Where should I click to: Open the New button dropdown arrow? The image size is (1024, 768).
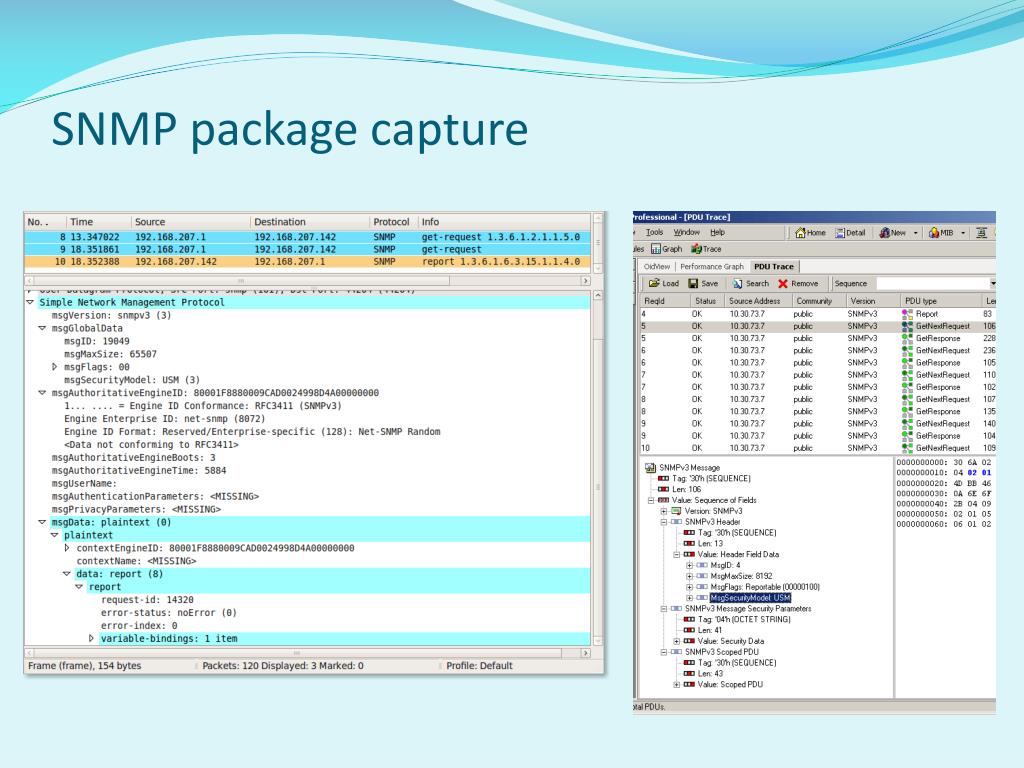916,232
